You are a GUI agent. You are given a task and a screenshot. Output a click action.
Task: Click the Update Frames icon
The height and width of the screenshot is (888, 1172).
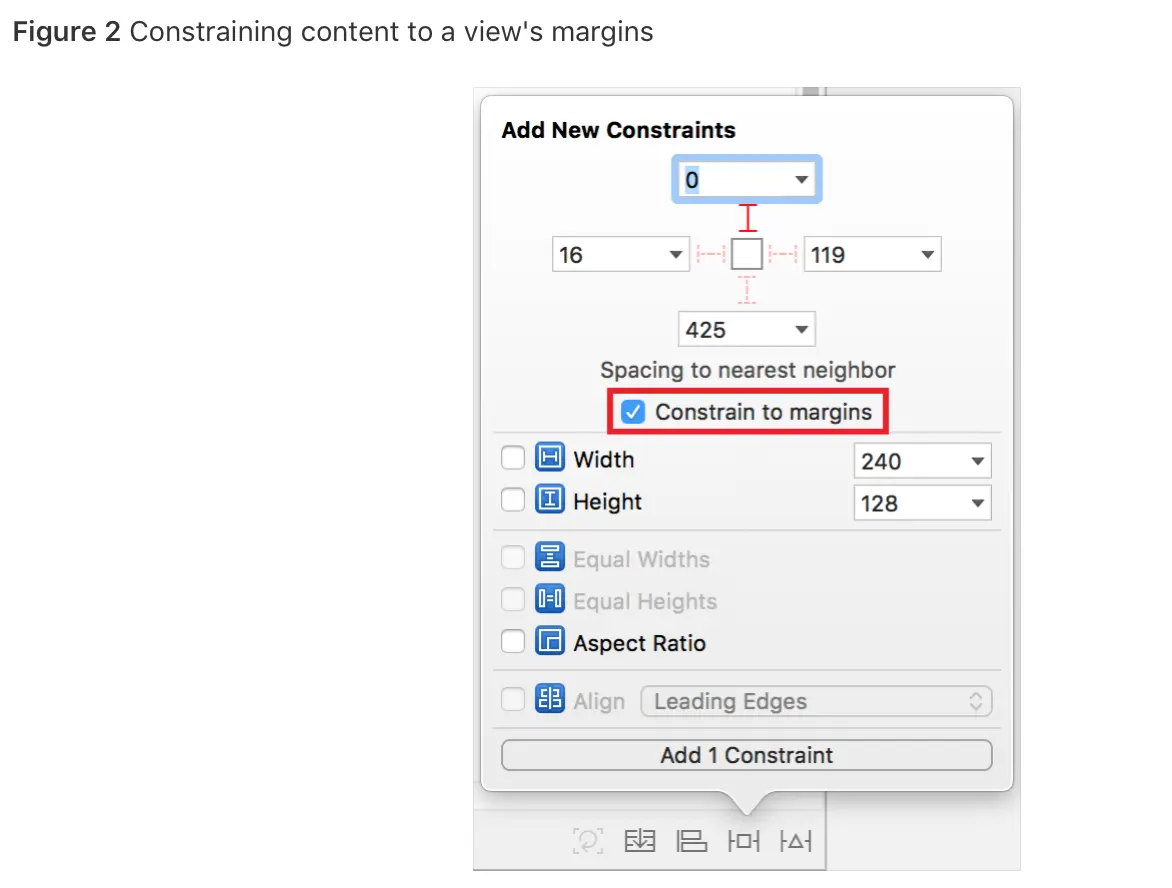click(588, 841)
